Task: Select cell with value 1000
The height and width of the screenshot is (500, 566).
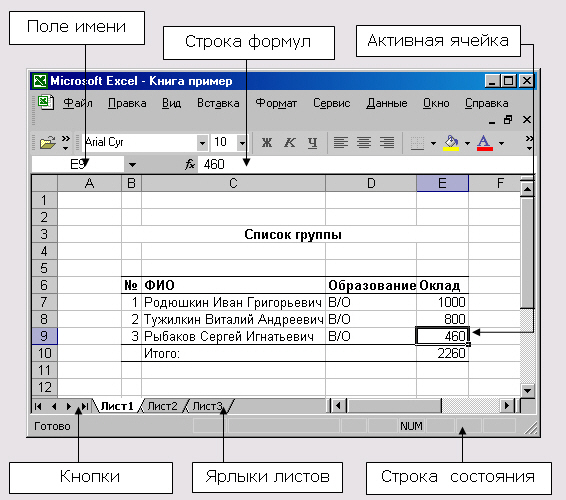Action: tap(443, 302)
